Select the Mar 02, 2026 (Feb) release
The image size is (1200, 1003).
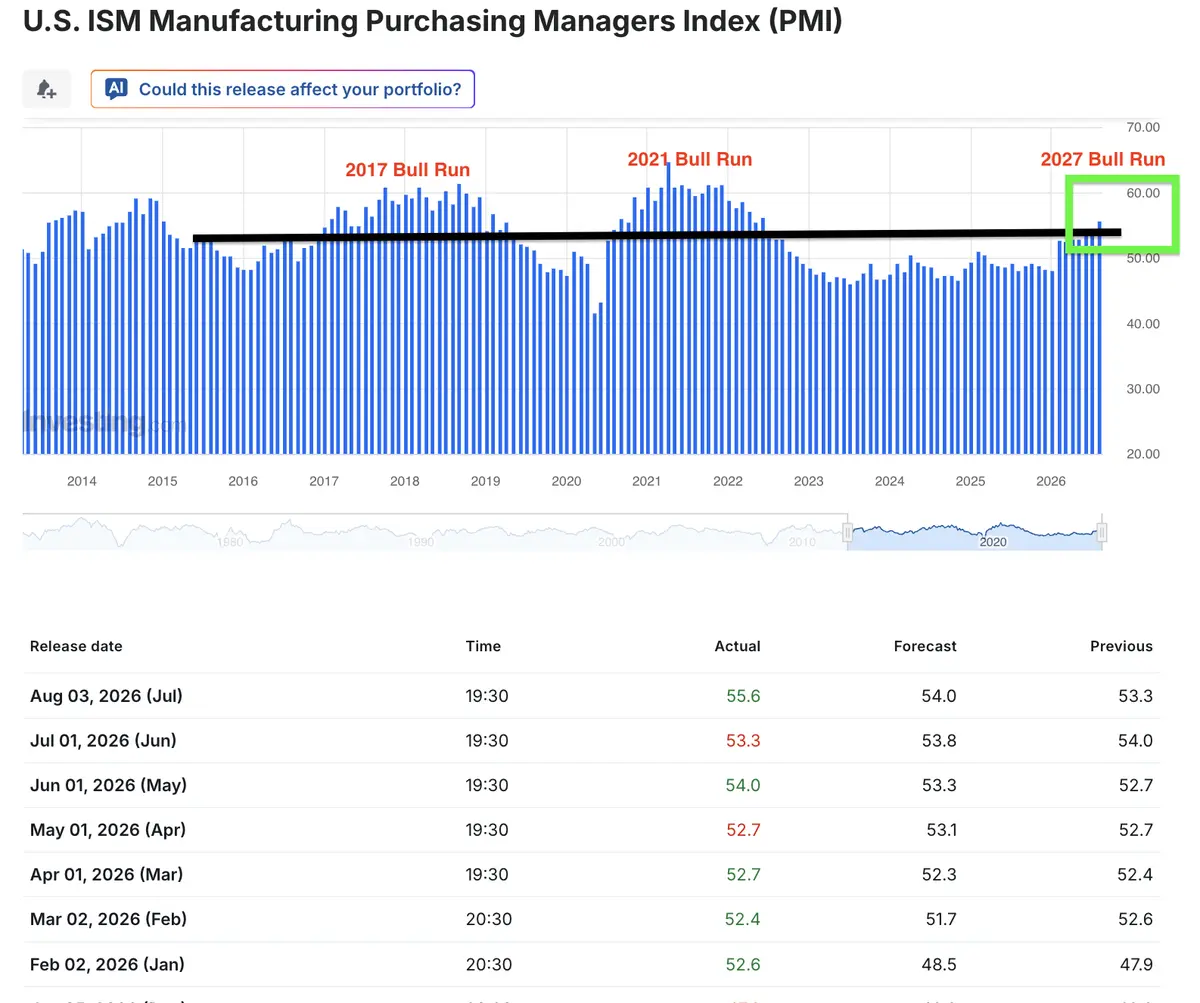pyautogui.click(x=591, y=919)
